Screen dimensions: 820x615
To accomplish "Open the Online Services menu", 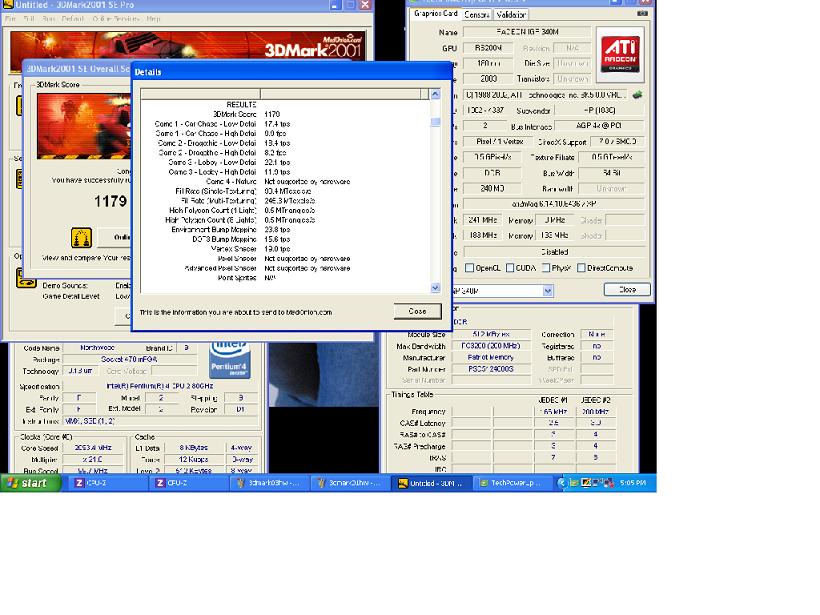I will (116, 19).
